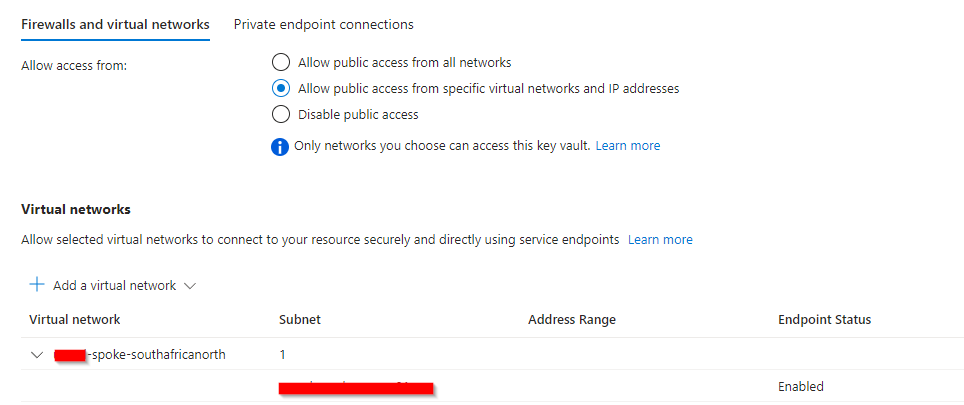Select the spoke-southafricanorth network name
Image resolution: width=964 pixels, height=405 pixels.
click(x=140, y=355)
